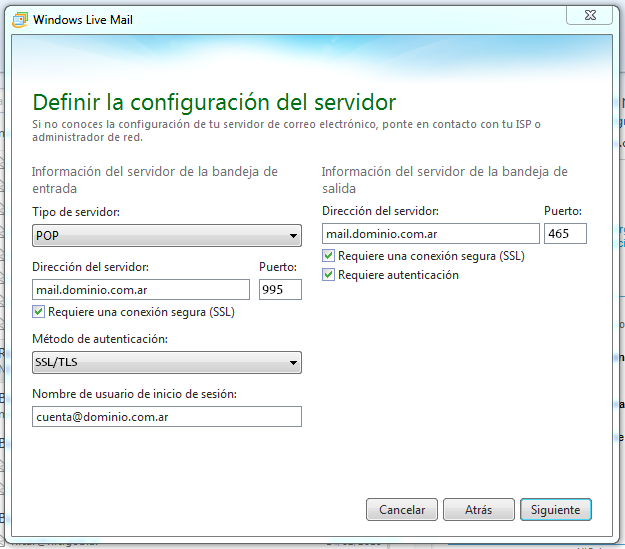625x549 pixels.
Task: Click the incoming Dirección del servidor label
Action: 90,267
